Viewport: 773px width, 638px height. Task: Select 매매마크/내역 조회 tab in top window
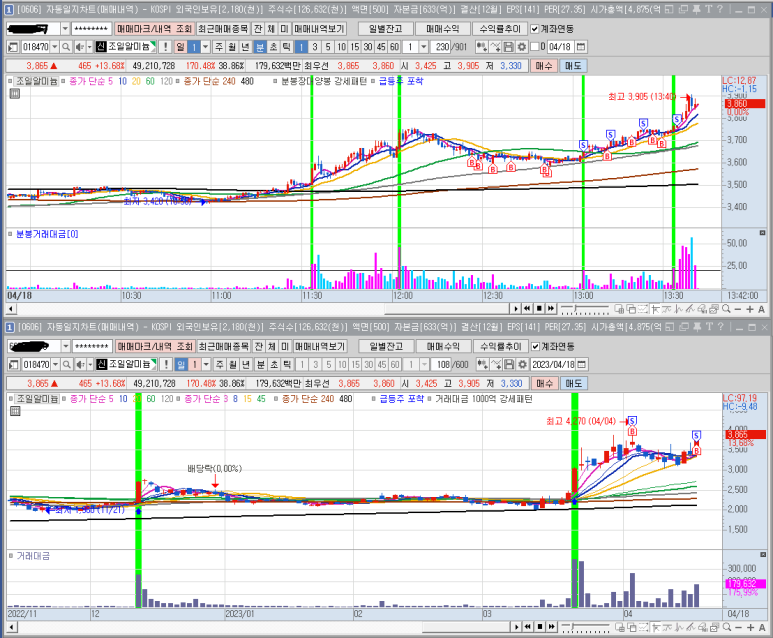154,29
